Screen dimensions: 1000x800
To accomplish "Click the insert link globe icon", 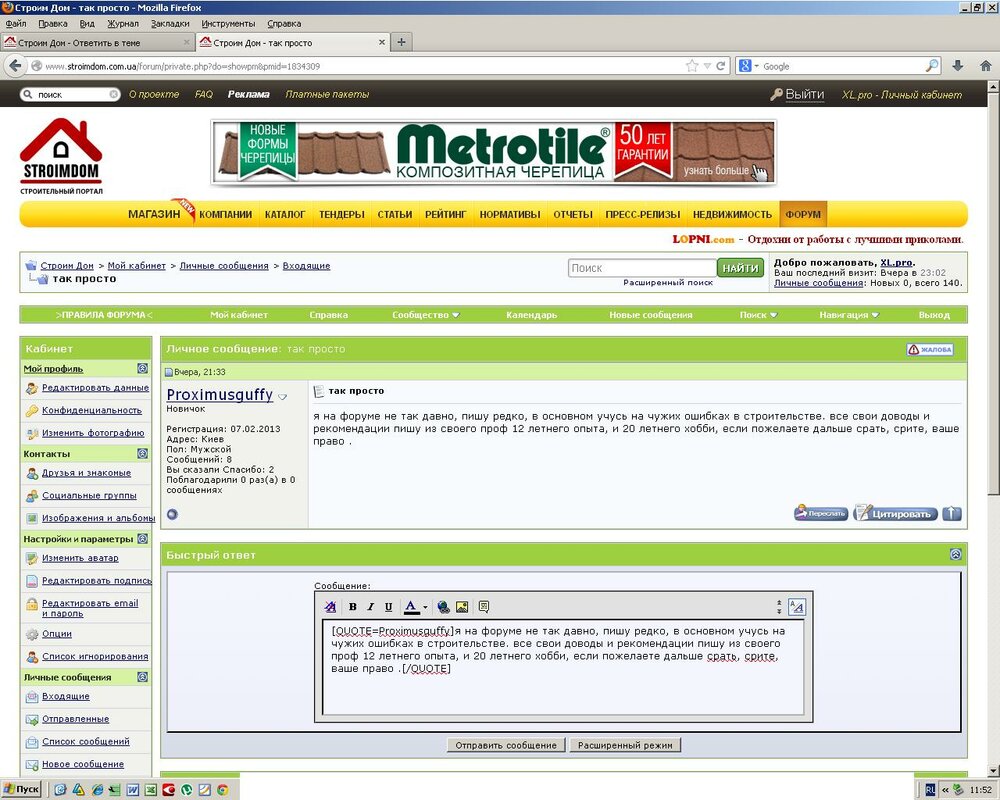I will [x=444, y=607].
